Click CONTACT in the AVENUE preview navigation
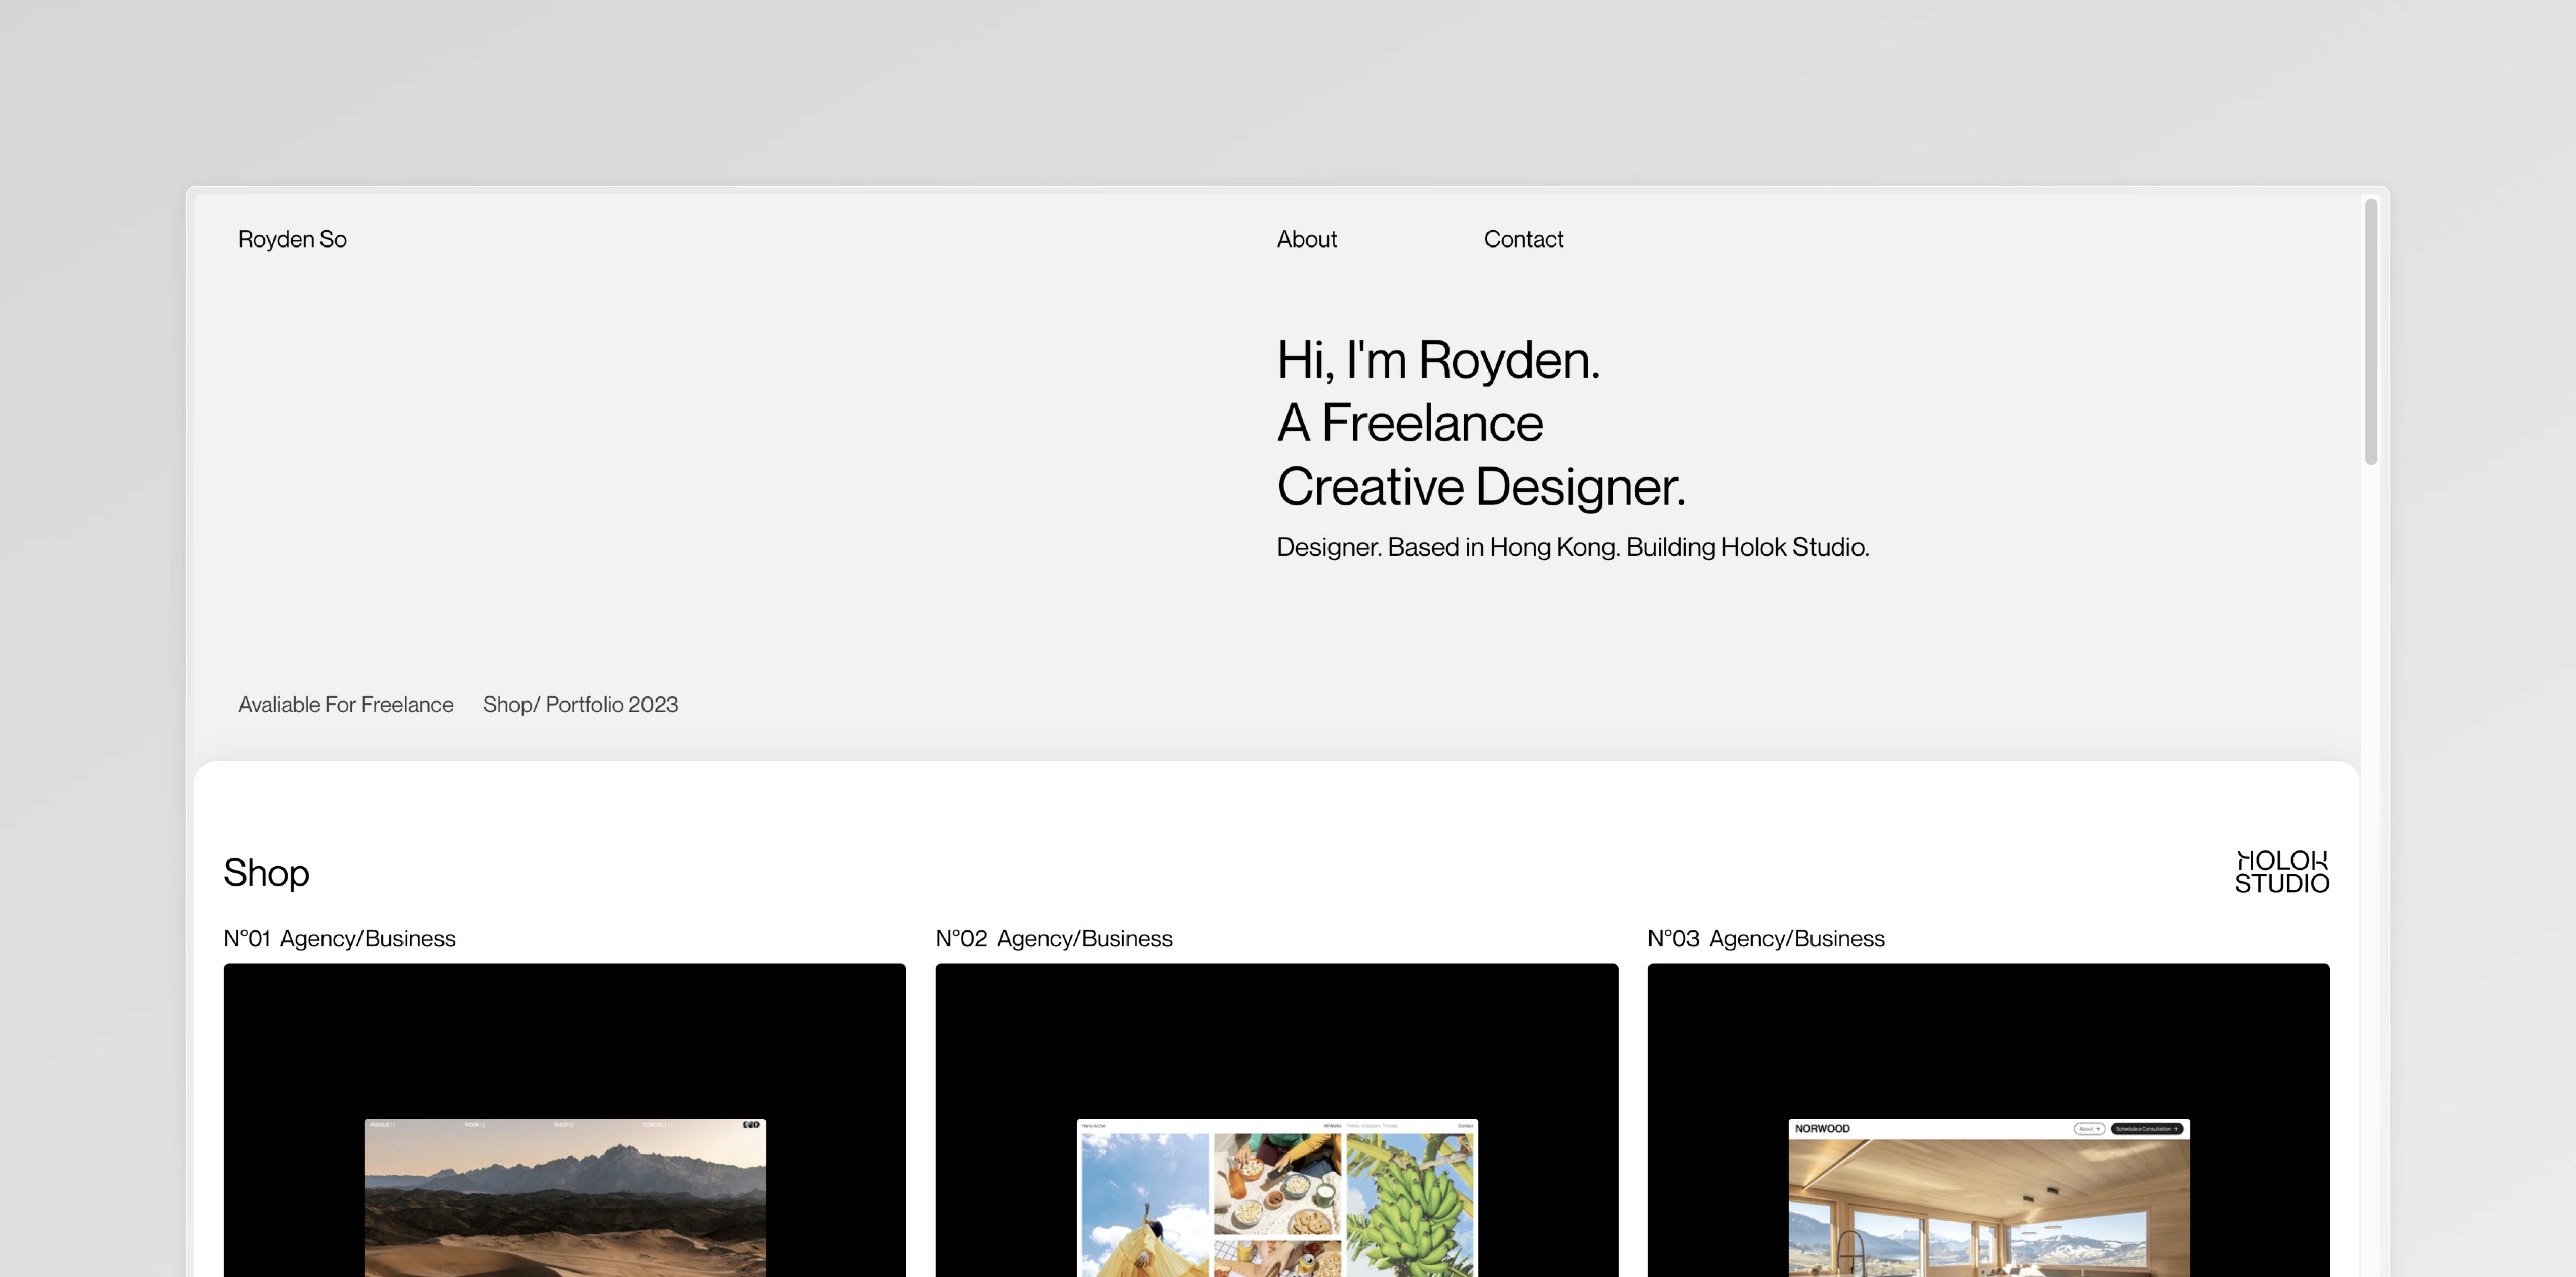Screen dimensions: 2576x1277 tap(657, 1124)
